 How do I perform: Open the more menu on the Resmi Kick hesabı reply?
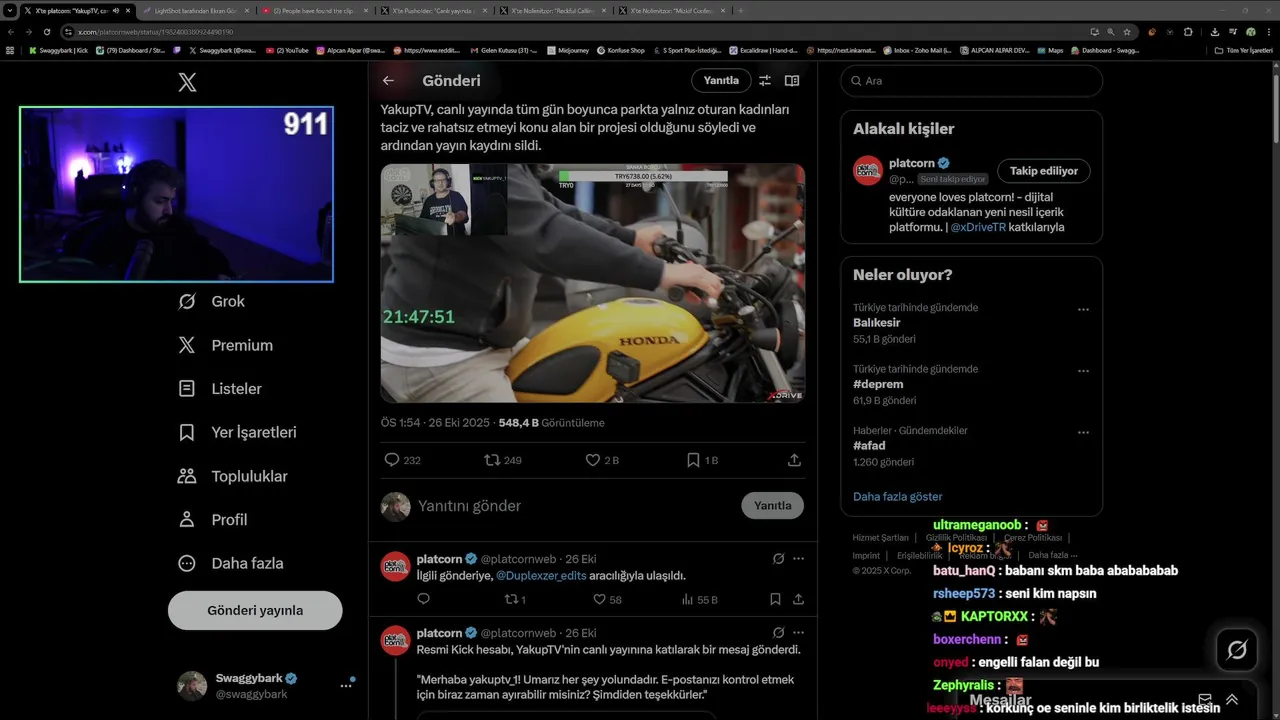tap(798, 633)
